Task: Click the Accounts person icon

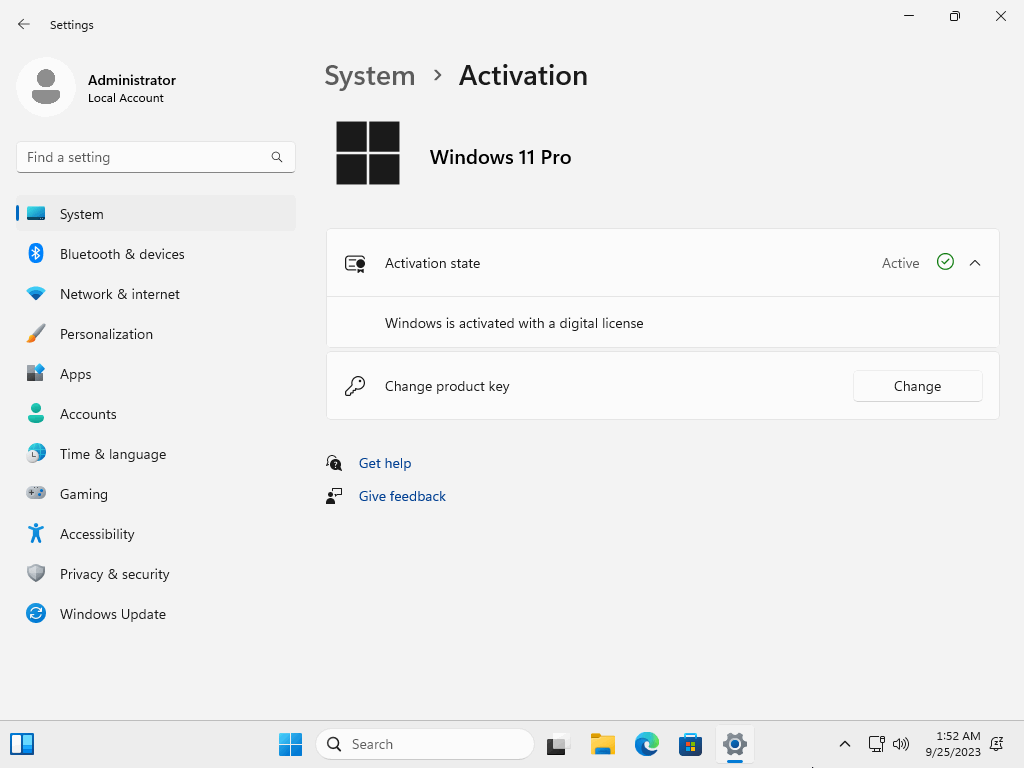Action: pyautogui.click(x=36, y=413)
